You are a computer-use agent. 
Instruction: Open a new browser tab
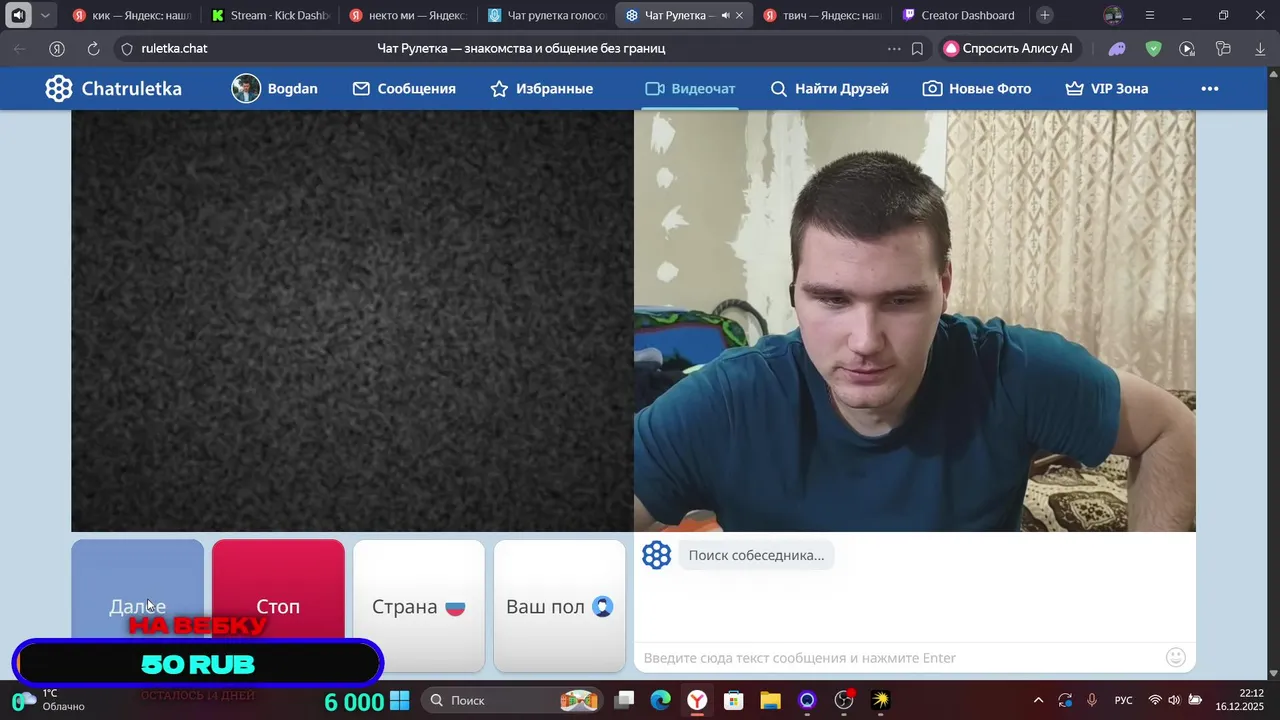pos(1045,15)
